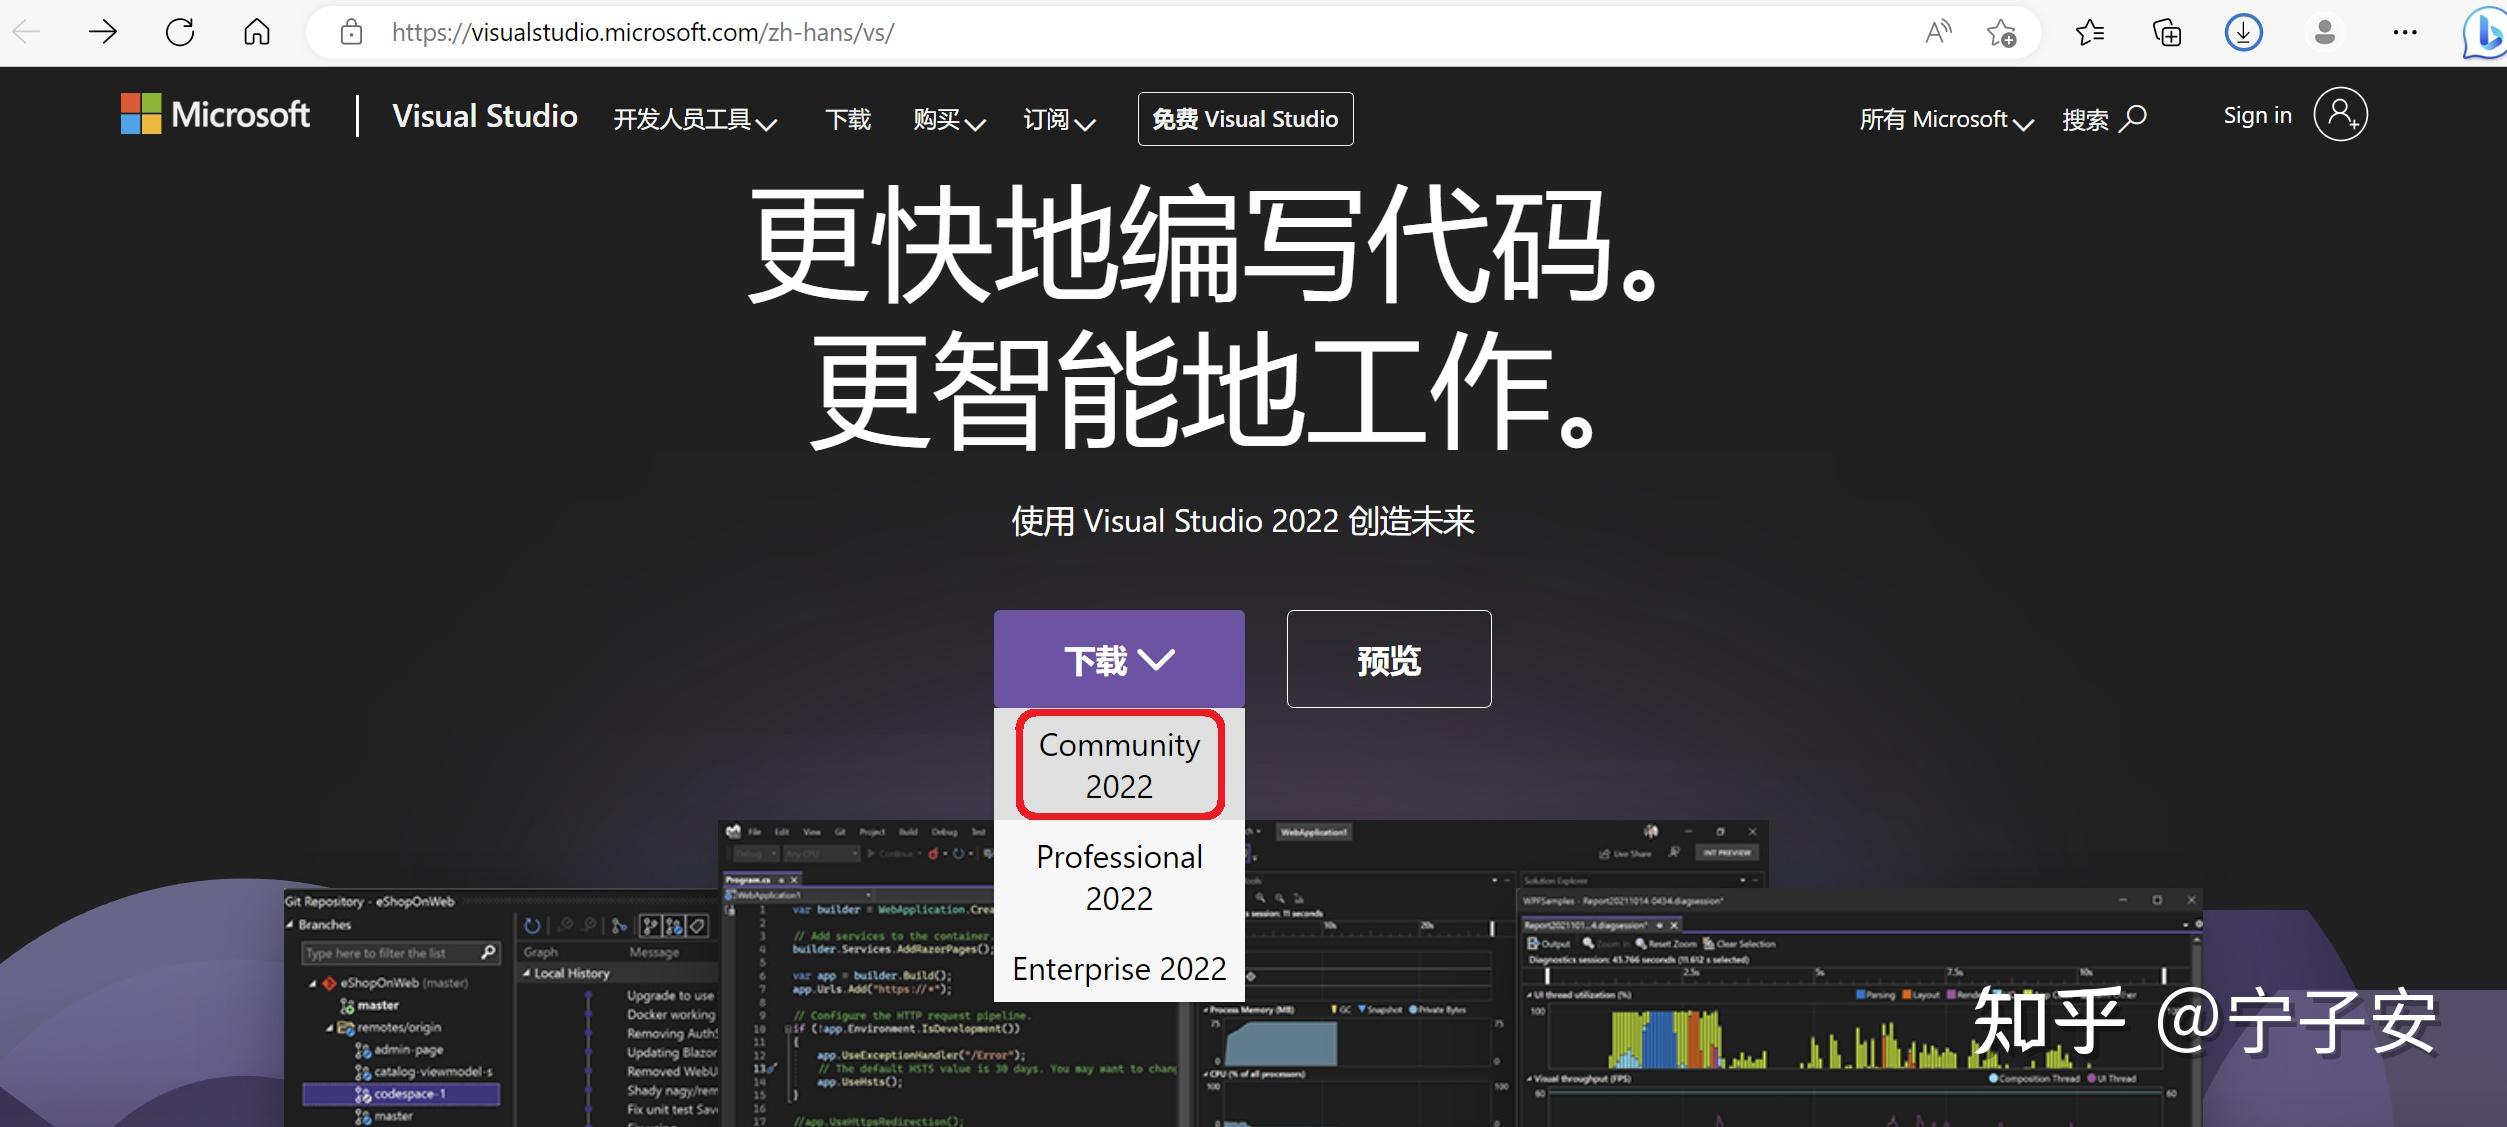The width and height of the screenshot is (2507, 1127).
Task: Click the Bing discovery icon
Action: (2482, 32)
